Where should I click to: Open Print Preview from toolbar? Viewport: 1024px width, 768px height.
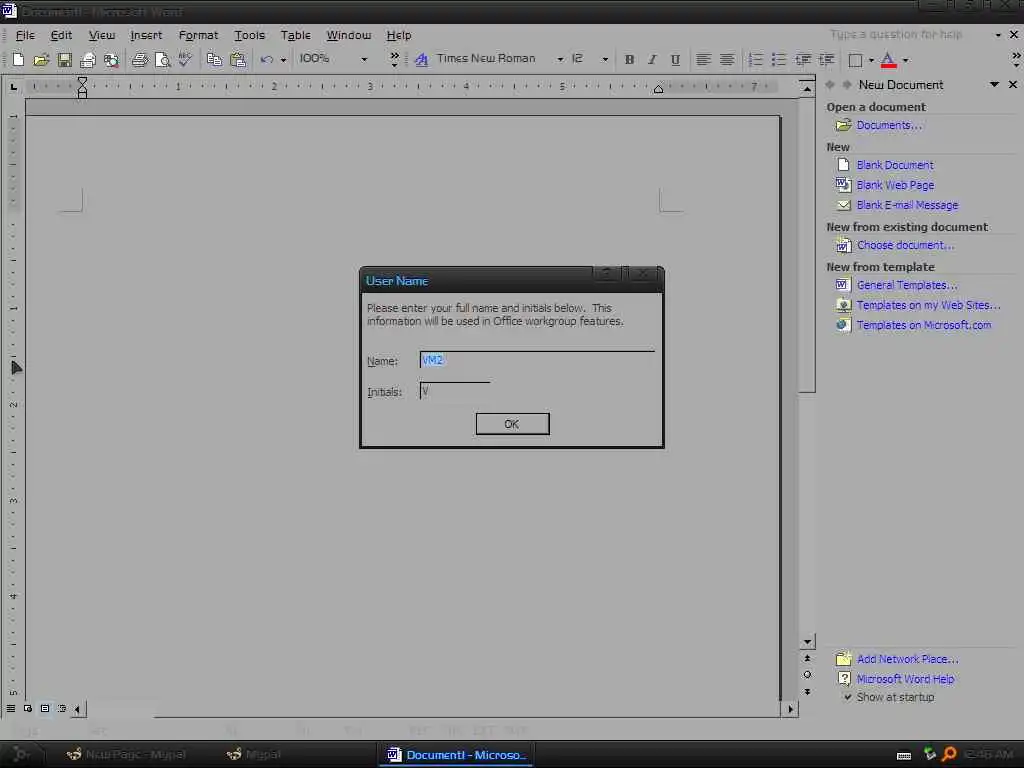pos(163,60)
